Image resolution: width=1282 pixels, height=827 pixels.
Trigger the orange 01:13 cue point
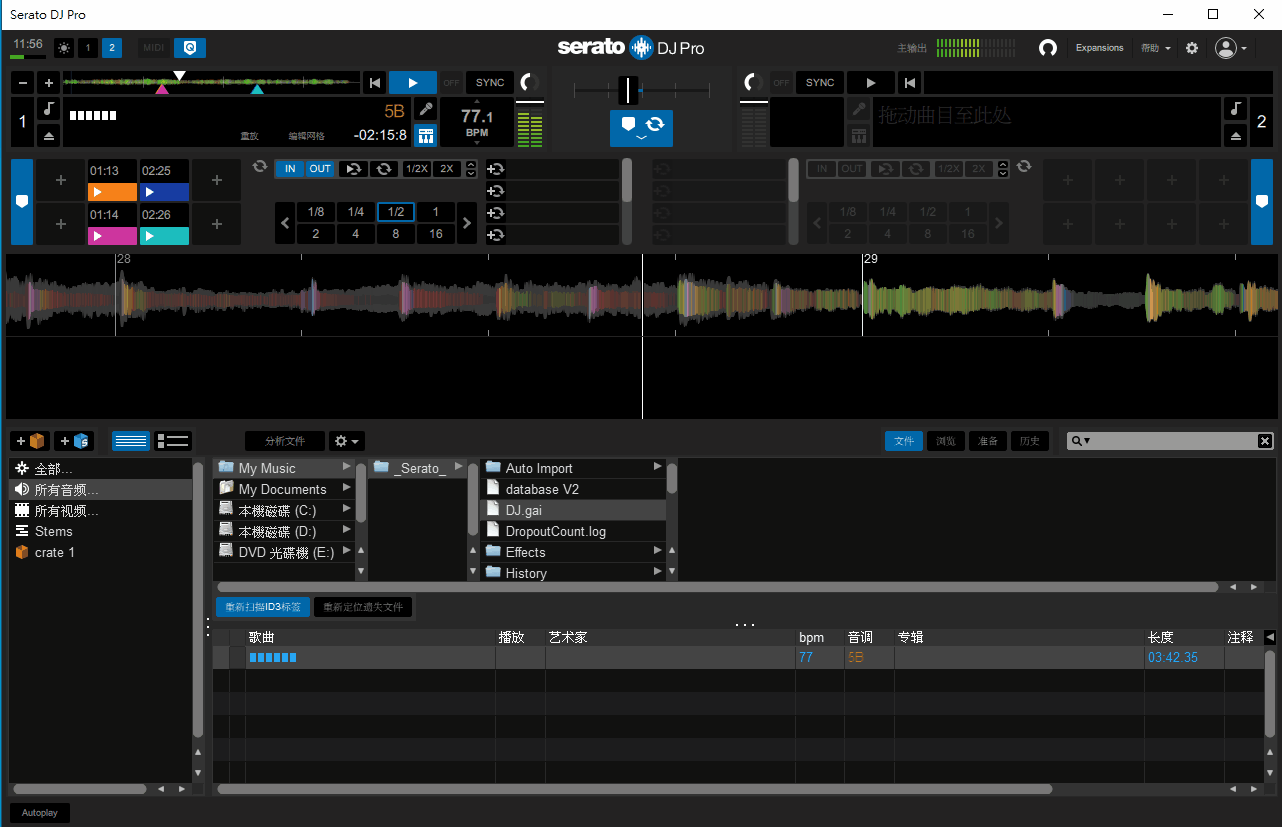click(x=112, y=192)
